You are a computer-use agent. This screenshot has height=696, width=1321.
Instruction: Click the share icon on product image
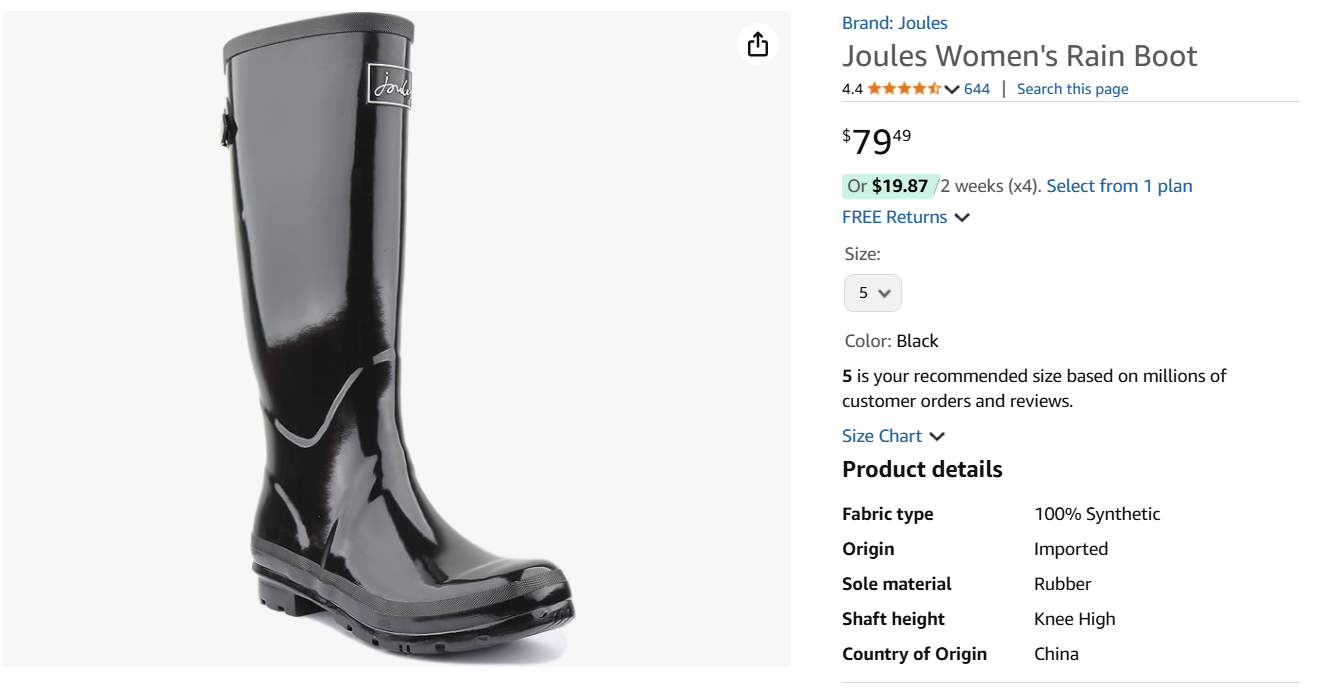[x=758, y=44]
